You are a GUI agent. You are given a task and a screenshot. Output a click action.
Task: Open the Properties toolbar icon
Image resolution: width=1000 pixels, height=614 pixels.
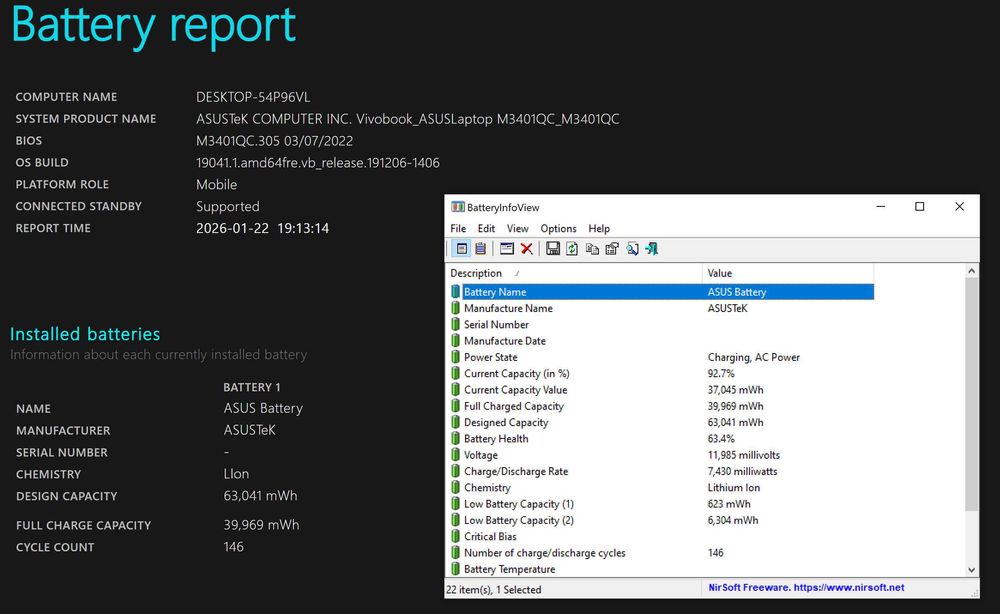coord(612,249)
